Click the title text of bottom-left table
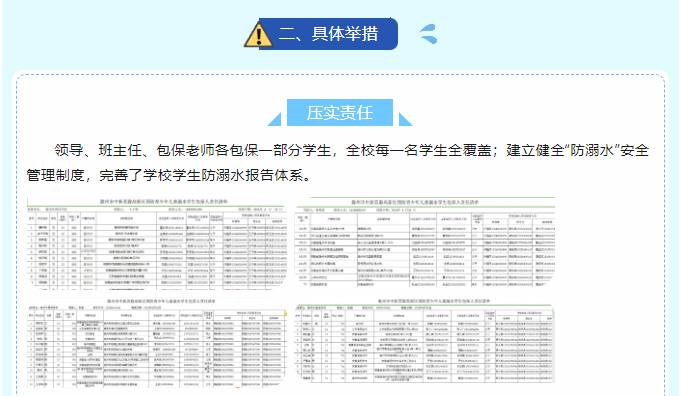Image resolution: width=681 pixels, height=396 pixels. click(162, 301)
